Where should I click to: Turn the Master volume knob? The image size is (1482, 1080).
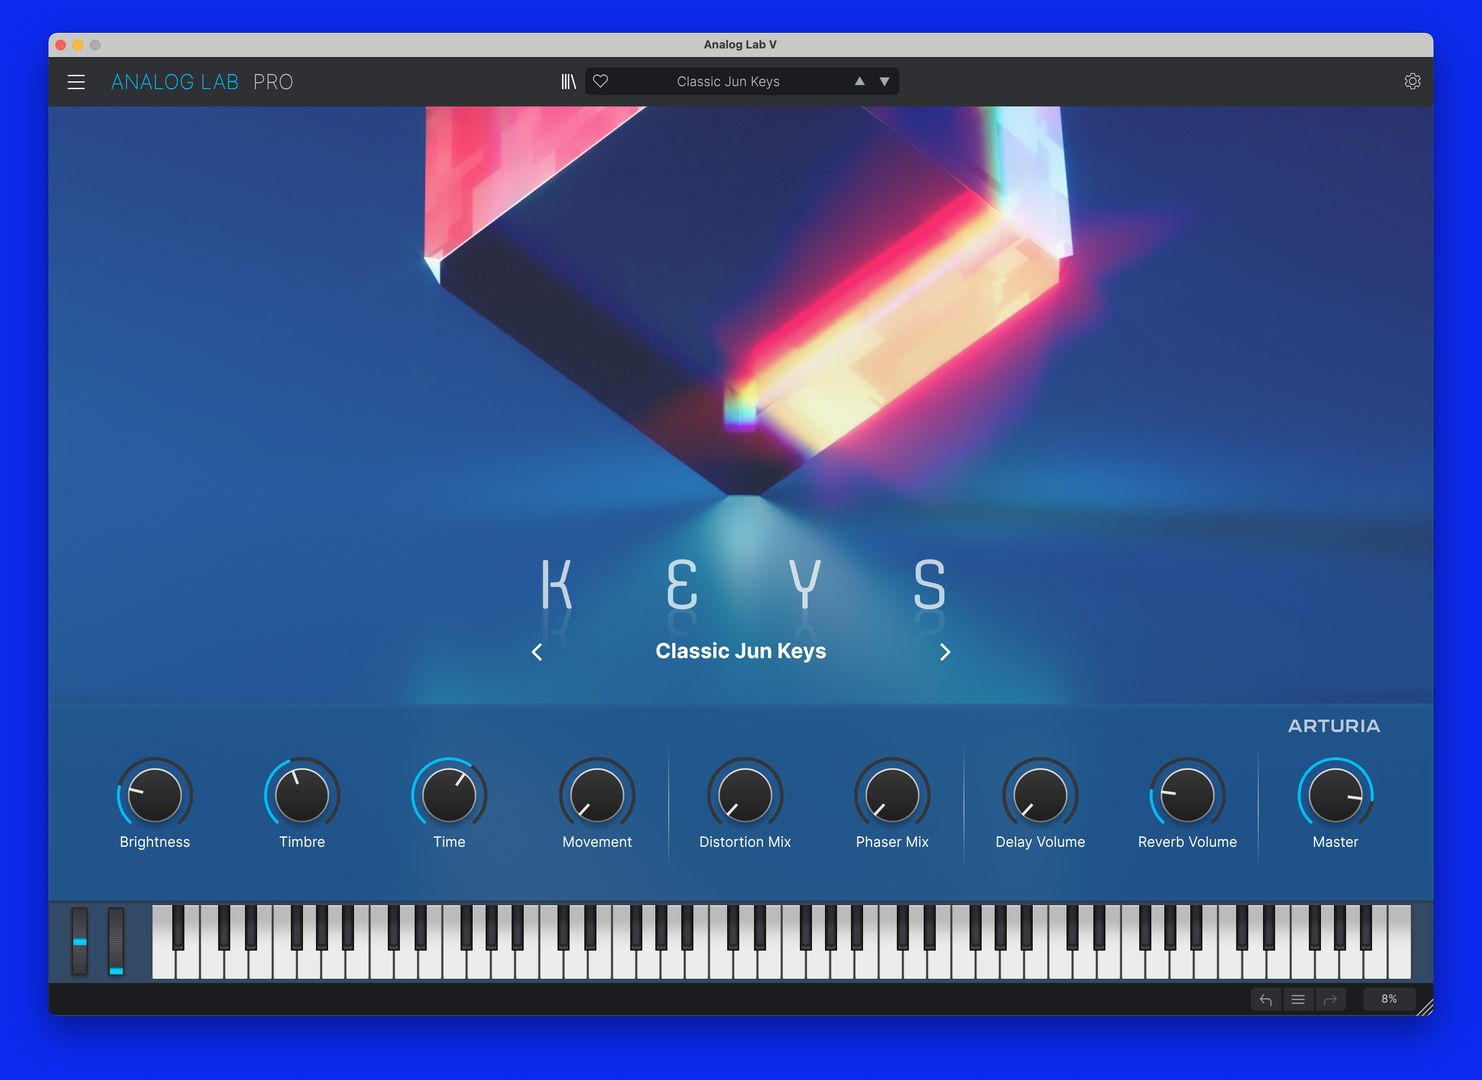coord(1336,793)
